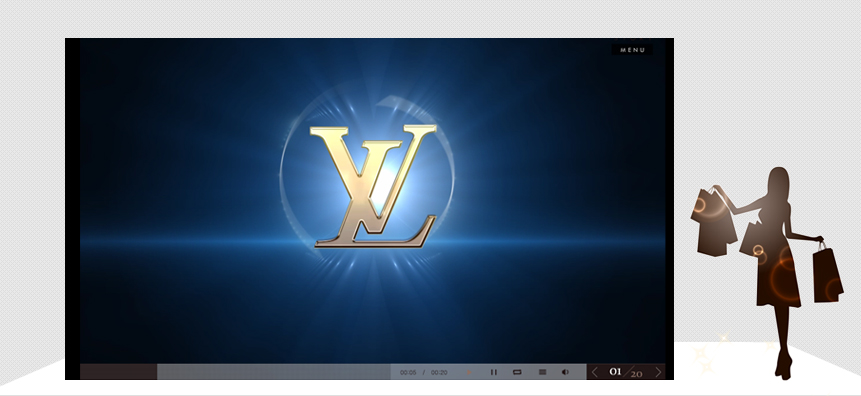Click the shopping bag in her raised hand
Image resolution: width=861 pixels, height=396 pixels.
pyautogui.click(x=713, y=222)
